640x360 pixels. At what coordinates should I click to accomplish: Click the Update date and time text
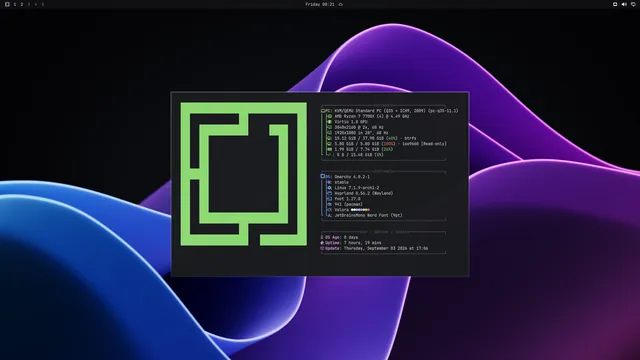pyautogui.click(x=386, y=248)
